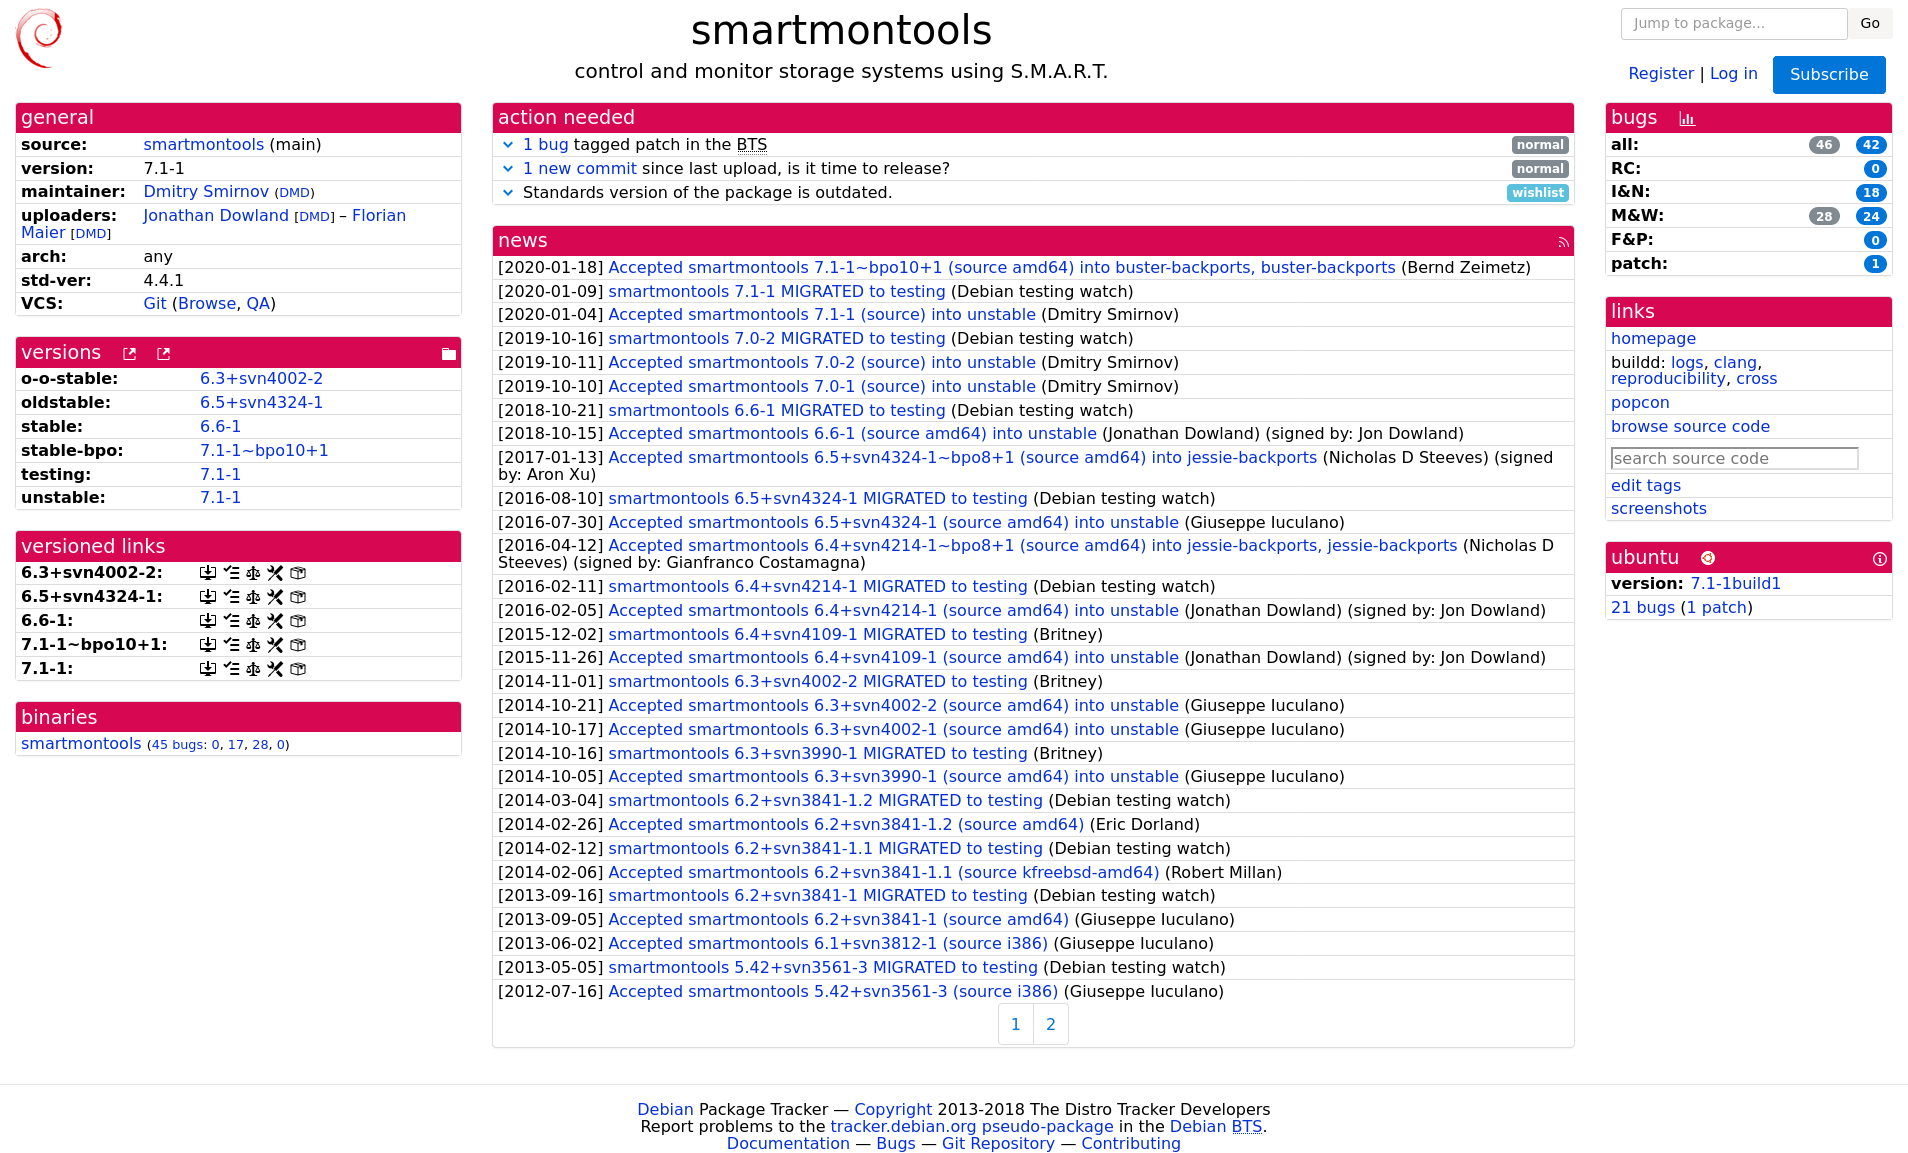Click the Ubuntu logo icon

coord(1708,558)
